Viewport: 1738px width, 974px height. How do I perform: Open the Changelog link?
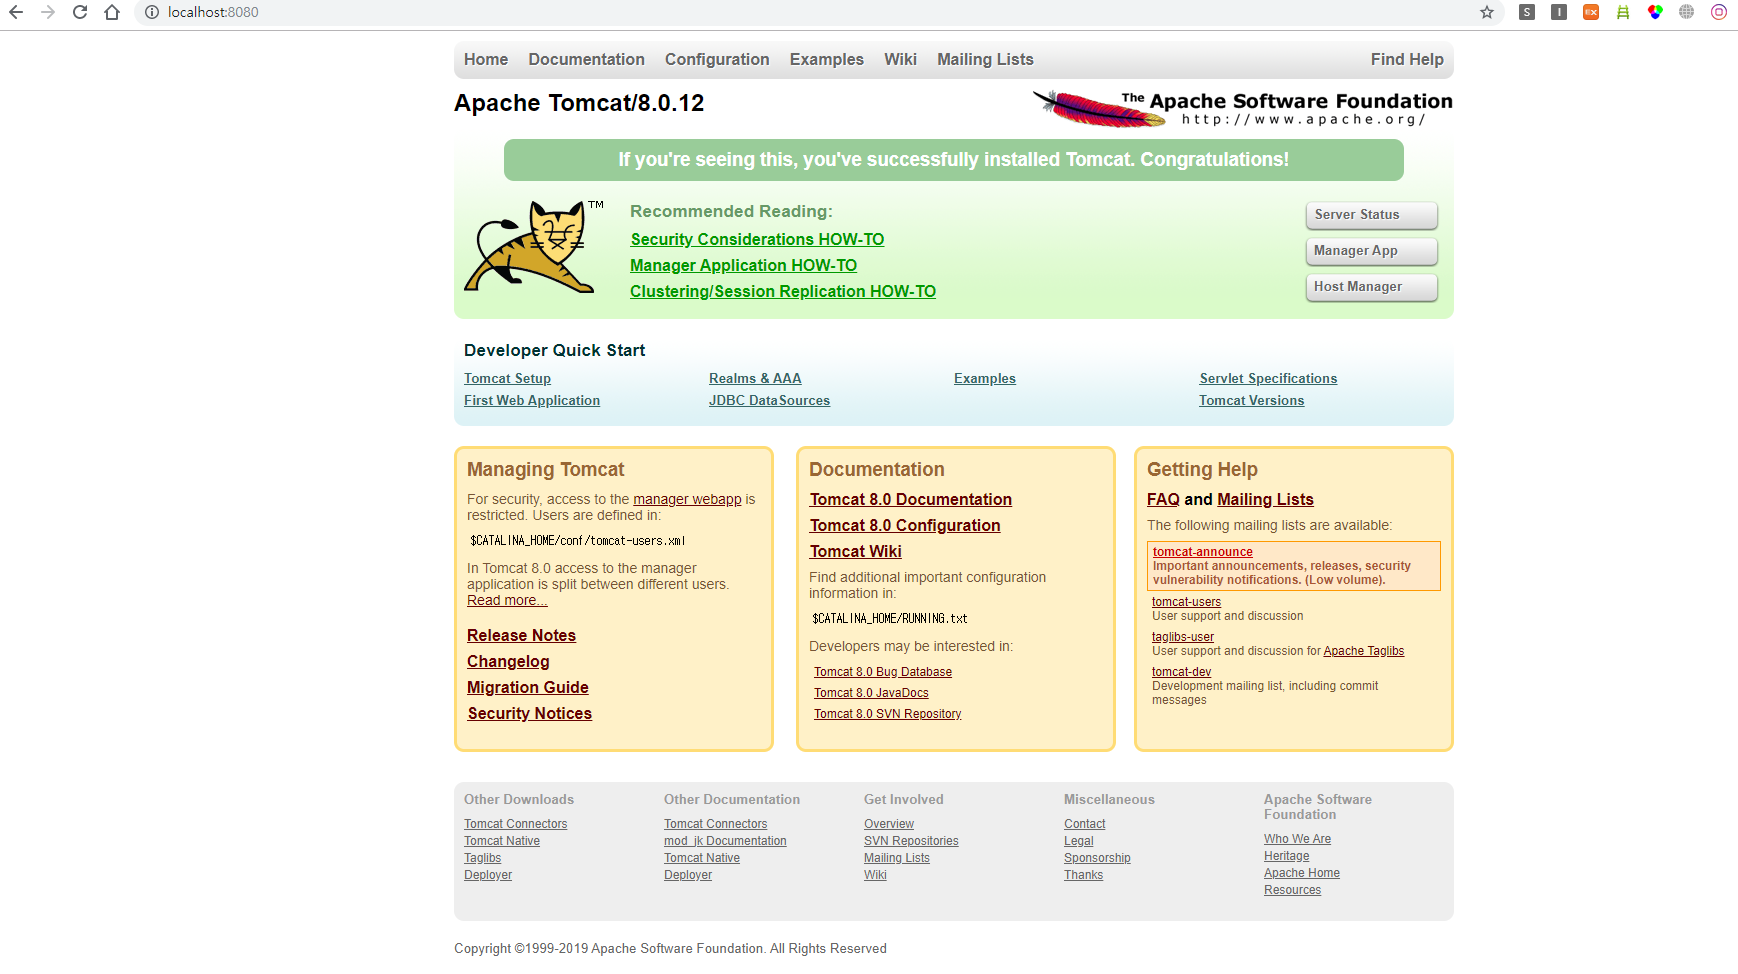508,662
